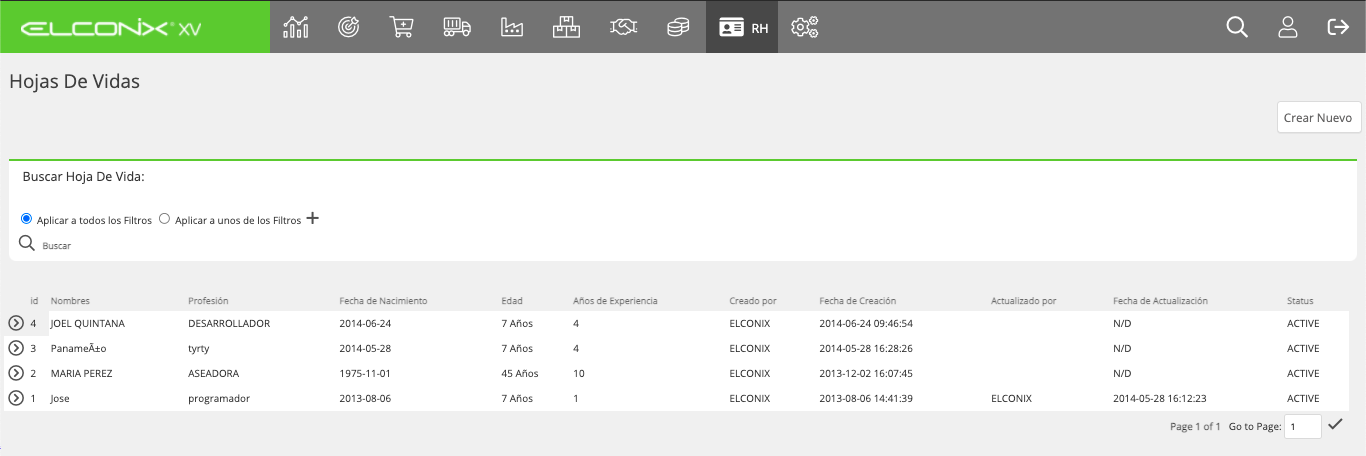Click birth date 1975-11-01
This screenshot has height=456, width=1366.
click(367, 373)
